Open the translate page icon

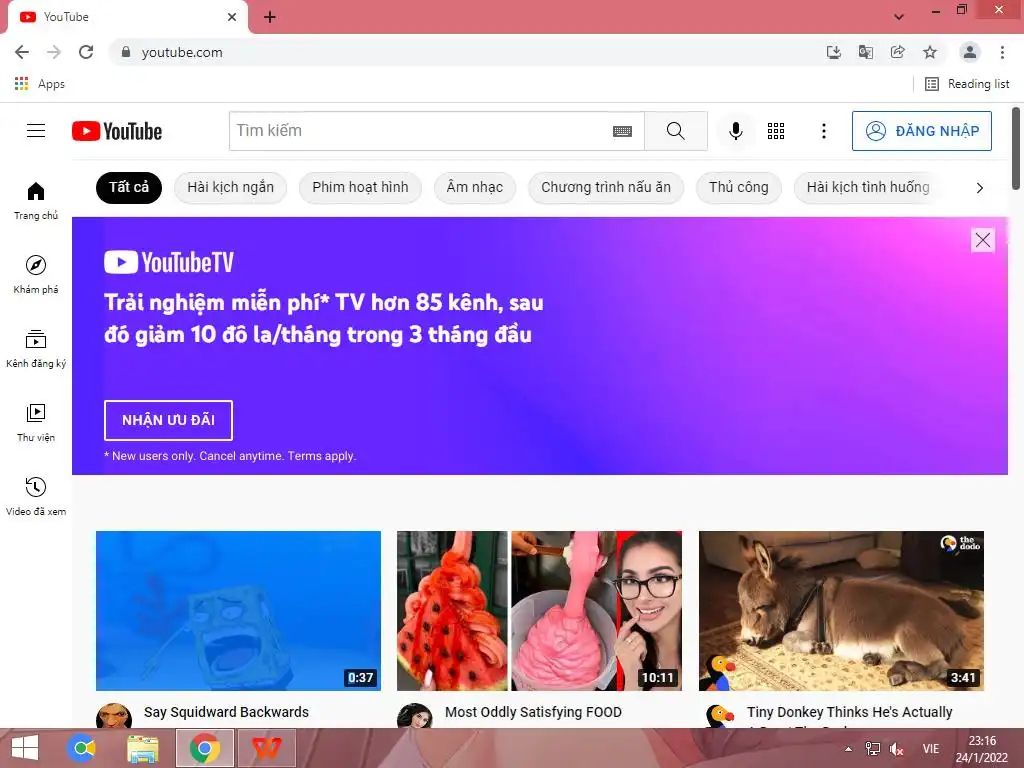pos(865,52)
